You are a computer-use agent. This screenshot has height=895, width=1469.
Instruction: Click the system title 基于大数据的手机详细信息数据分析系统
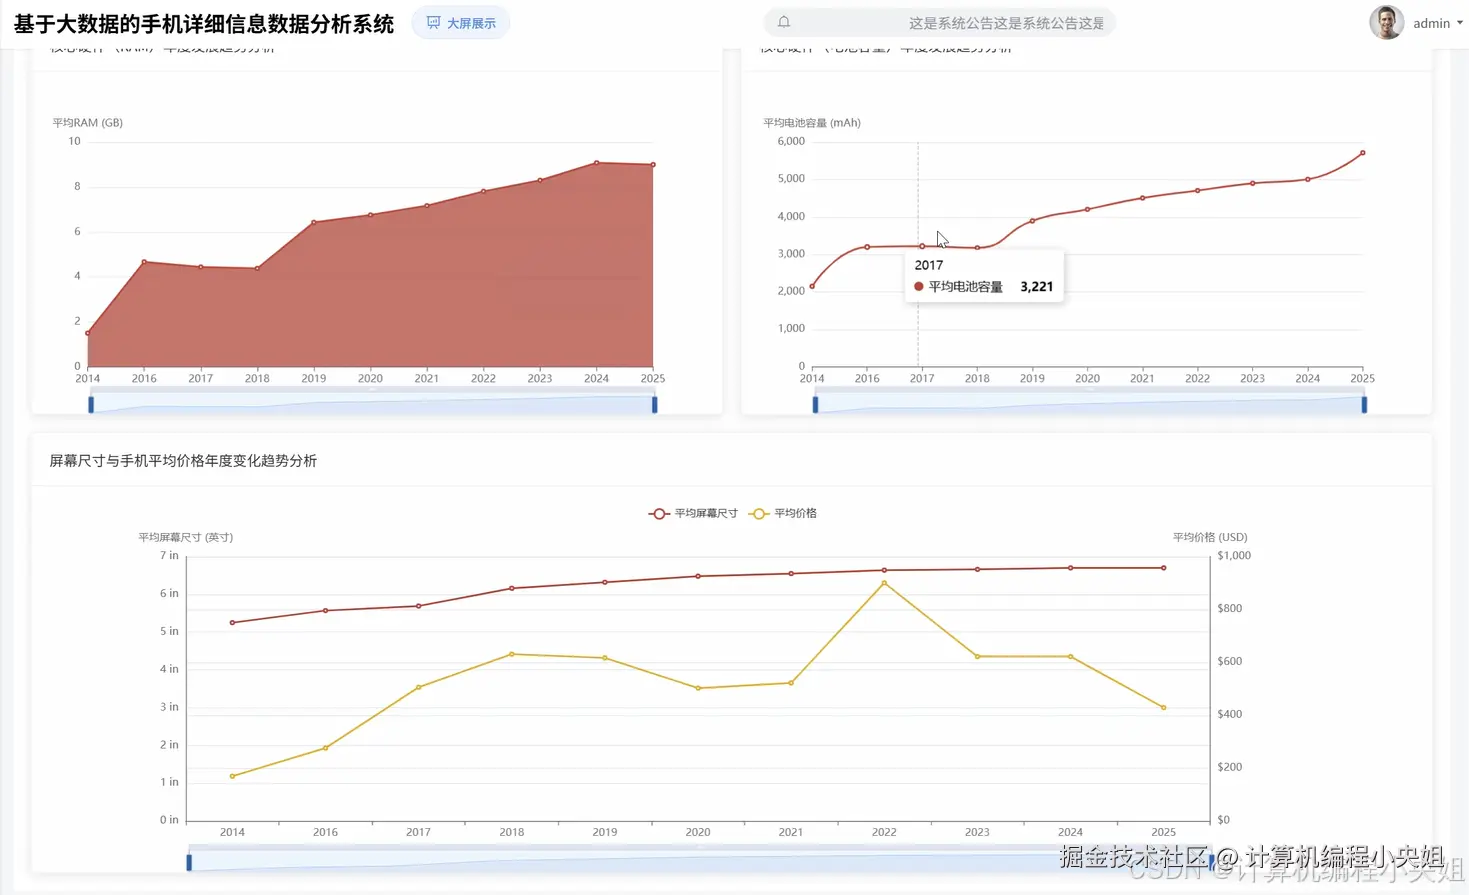[x=204, y=24]
